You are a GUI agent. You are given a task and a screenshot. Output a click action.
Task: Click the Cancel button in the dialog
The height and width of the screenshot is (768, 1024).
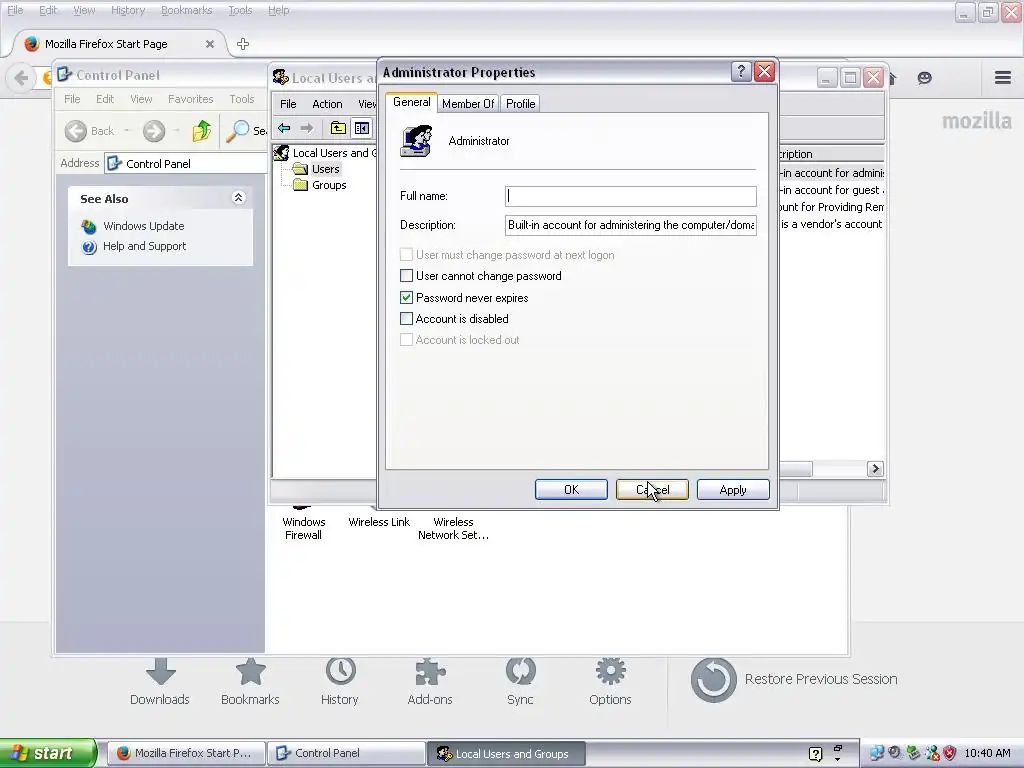point(652,490)
